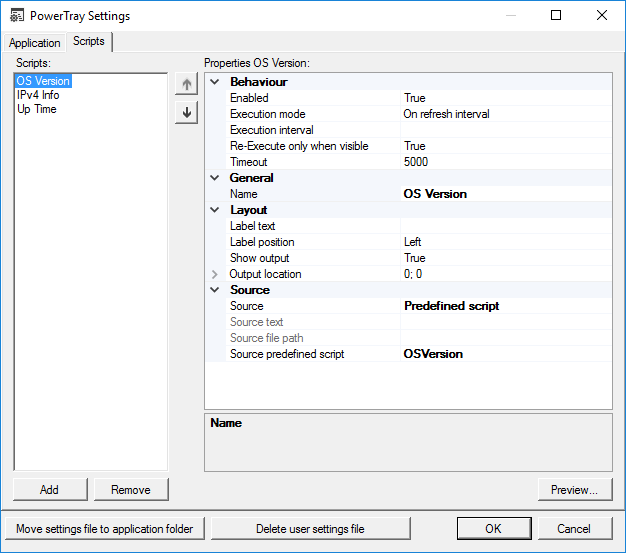This screenshot has width=626, height=553.
Task: Select IPv4 Info script in the list
Action: (38, 95)
